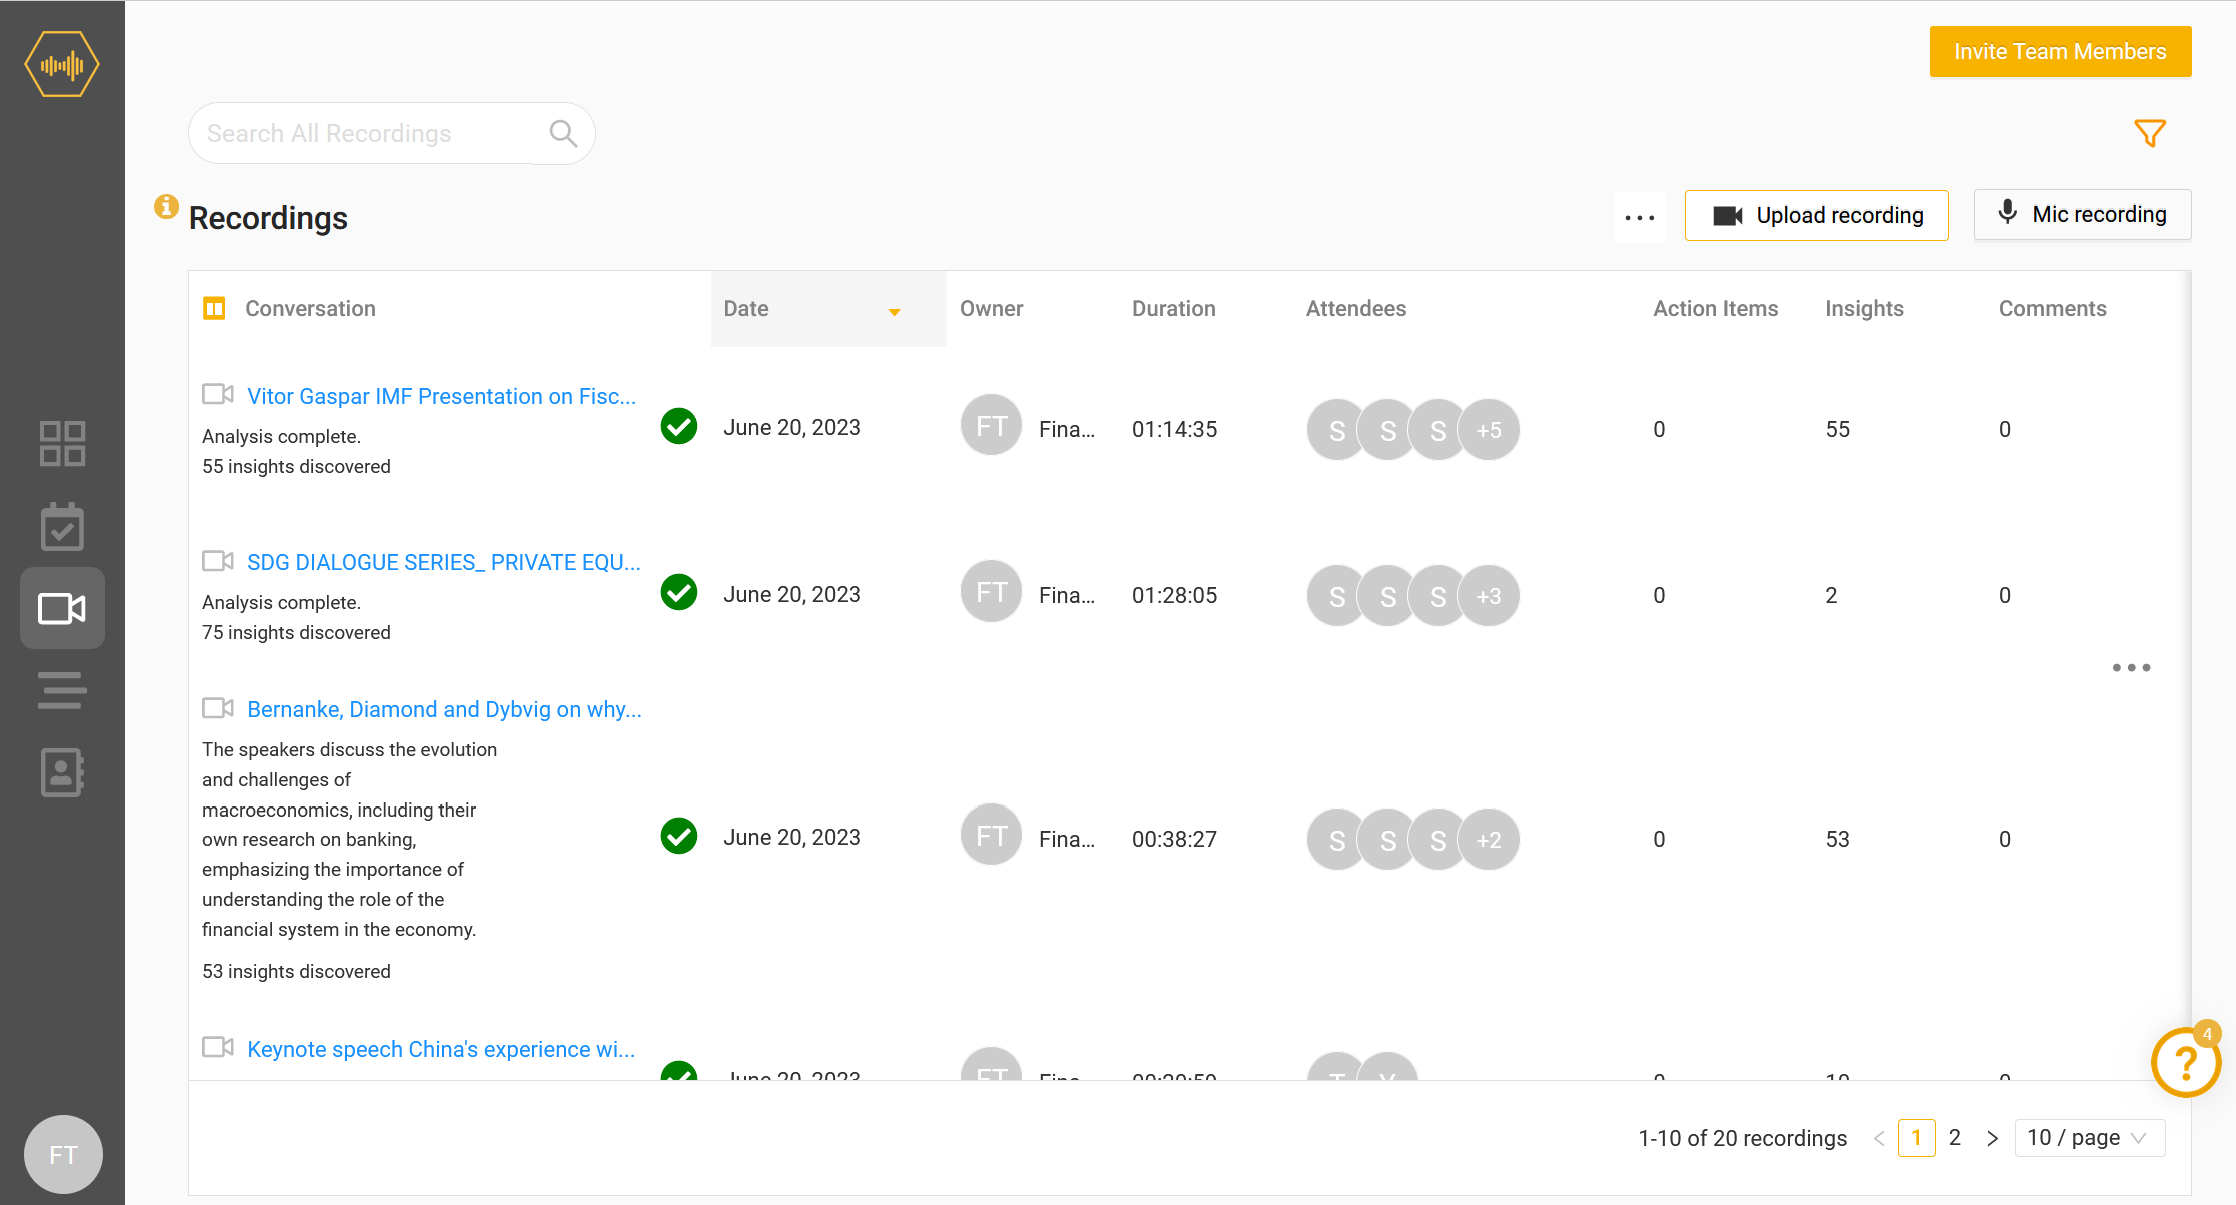
Task: Click Upload recording button
Action: [1816, 215]
